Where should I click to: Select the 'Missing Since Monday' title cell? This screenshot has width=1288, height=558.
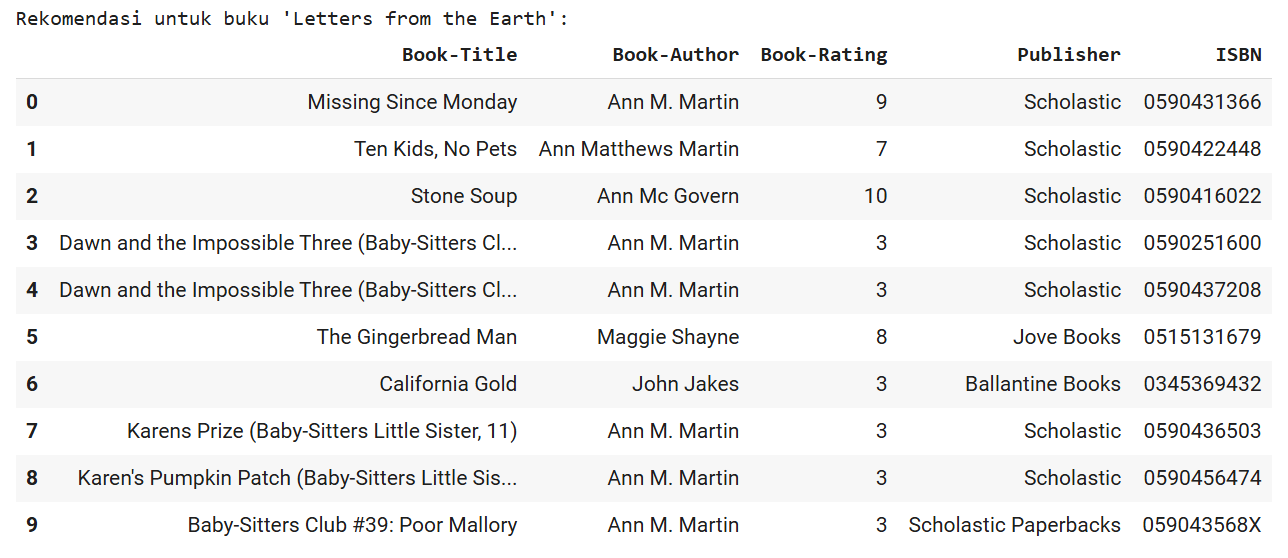click(412, 102)
